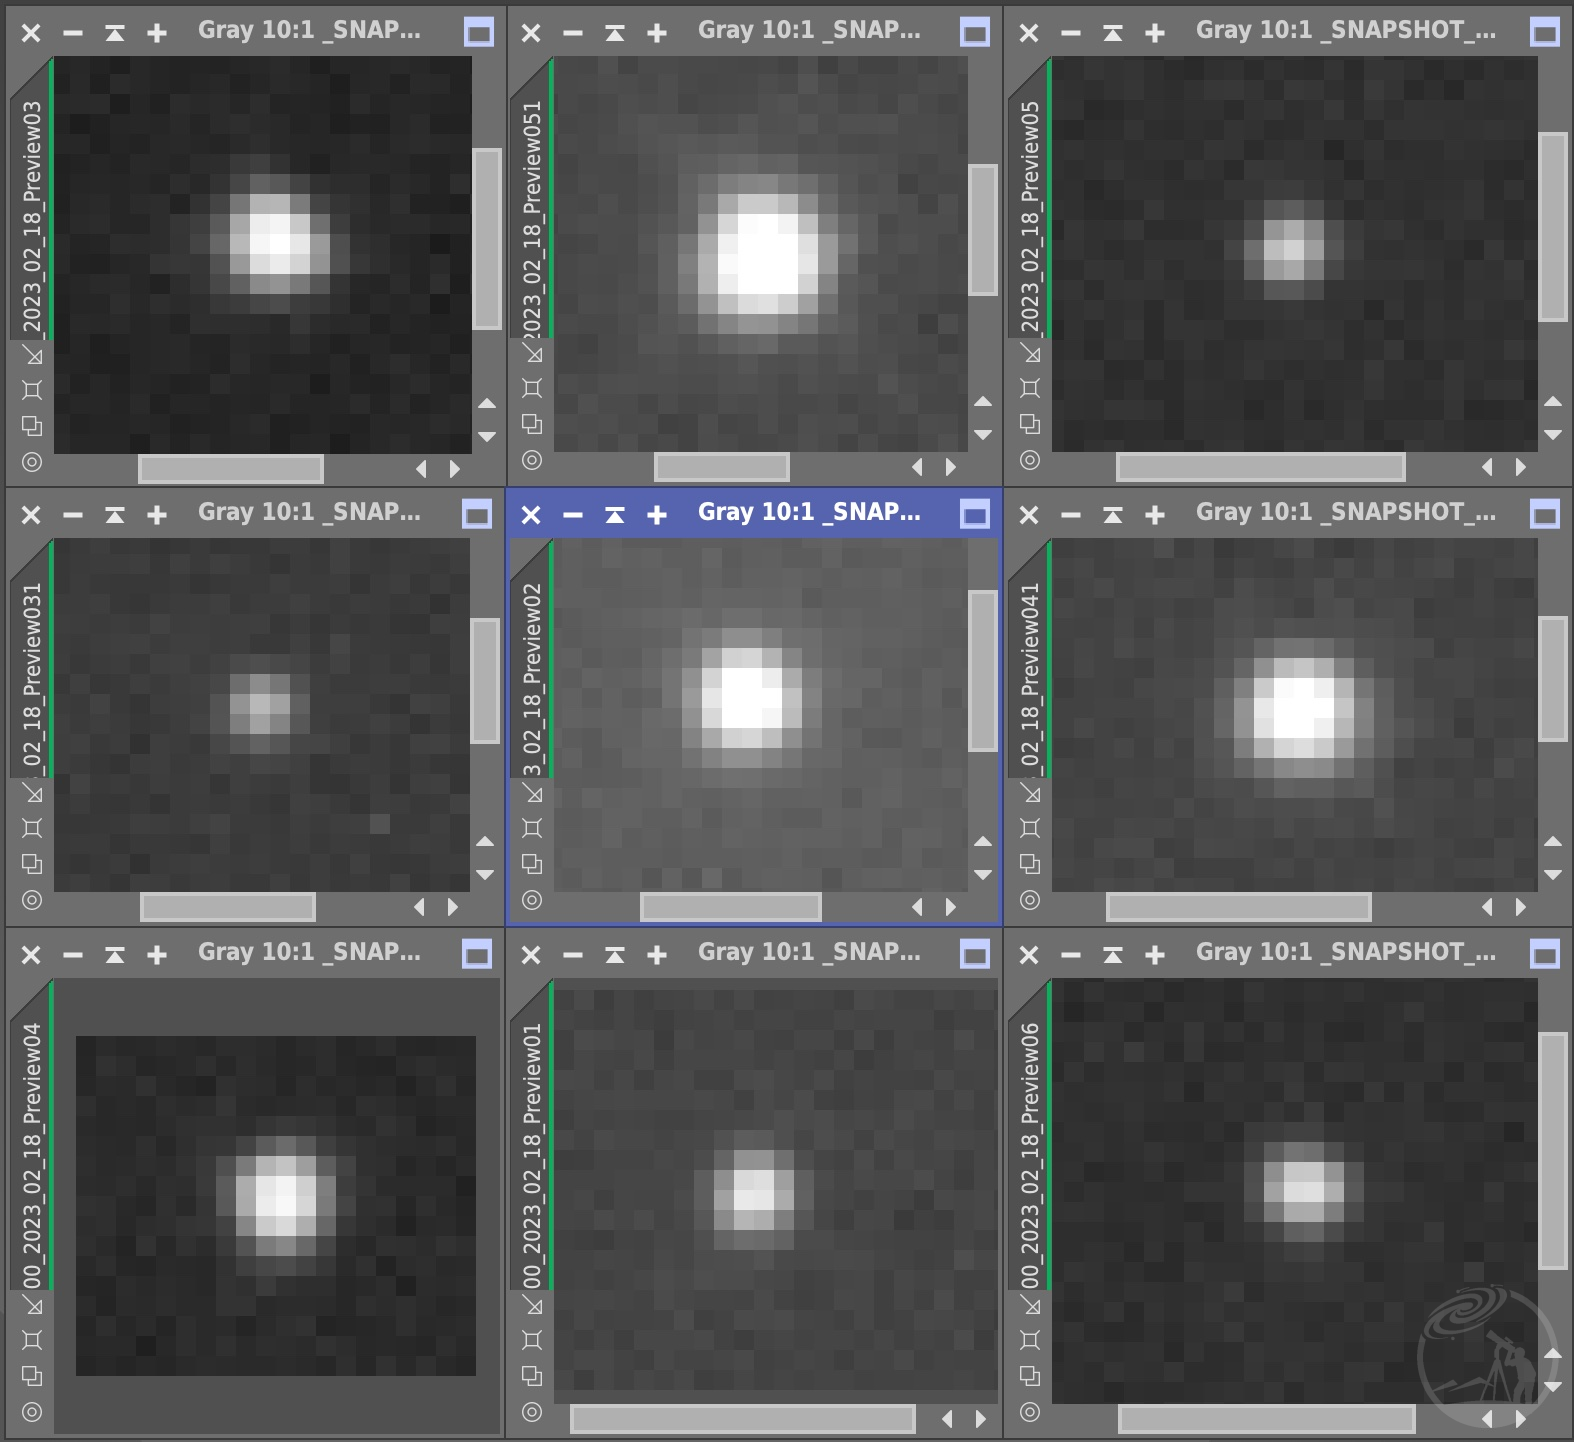Click the overlapping squares icon in the Preview031 window
The height and width of the screenshot is (1442, 1574).
[x=32, y=863]
